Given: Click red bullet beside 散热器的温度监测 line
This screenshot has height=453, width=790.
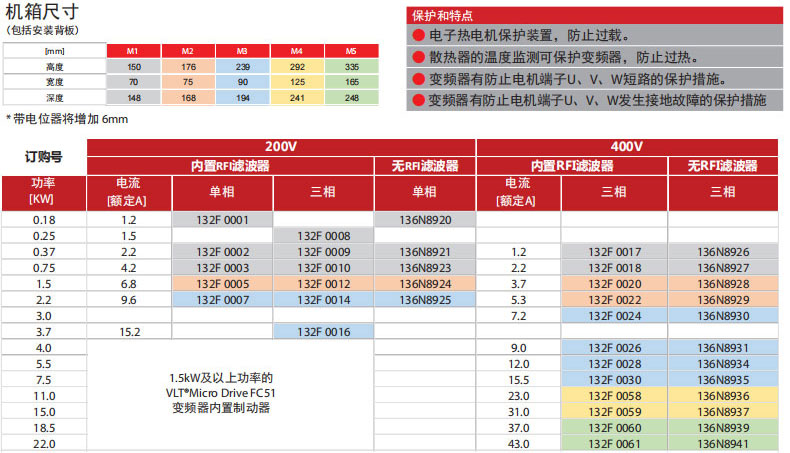Looking at the screenshot, I should (x=418, y=57).
